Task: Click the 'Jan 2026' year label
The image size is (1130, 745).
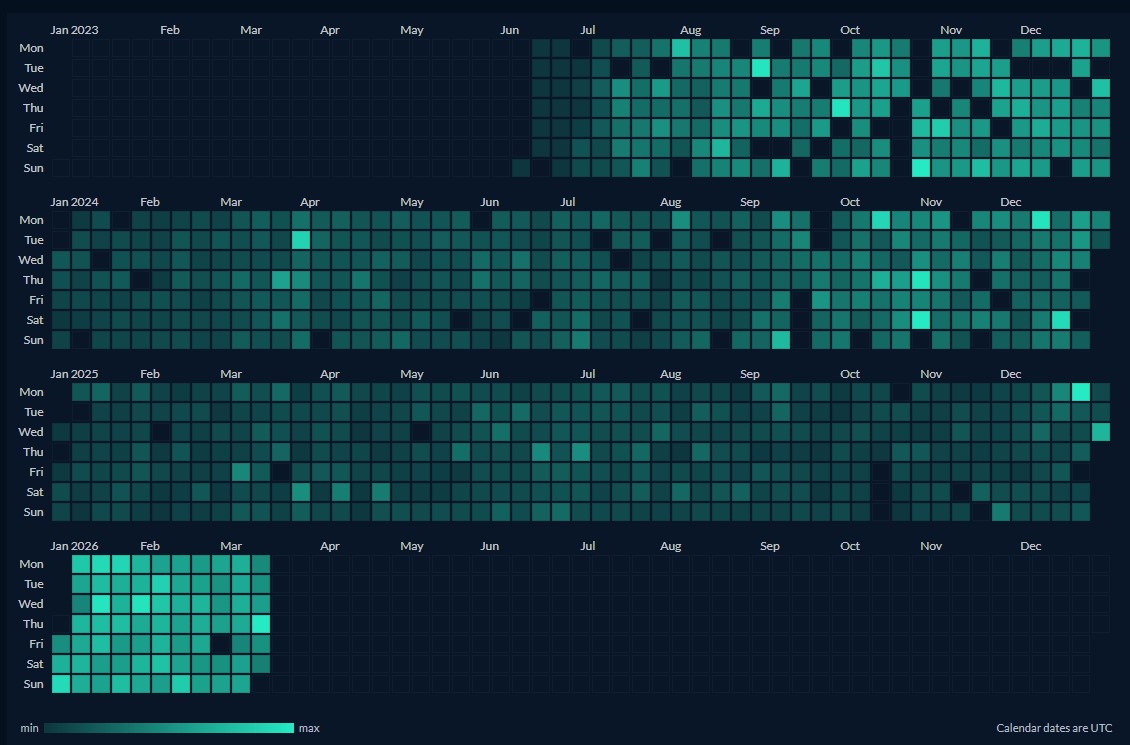Action: pyautogui.click(x=74, y=547)
